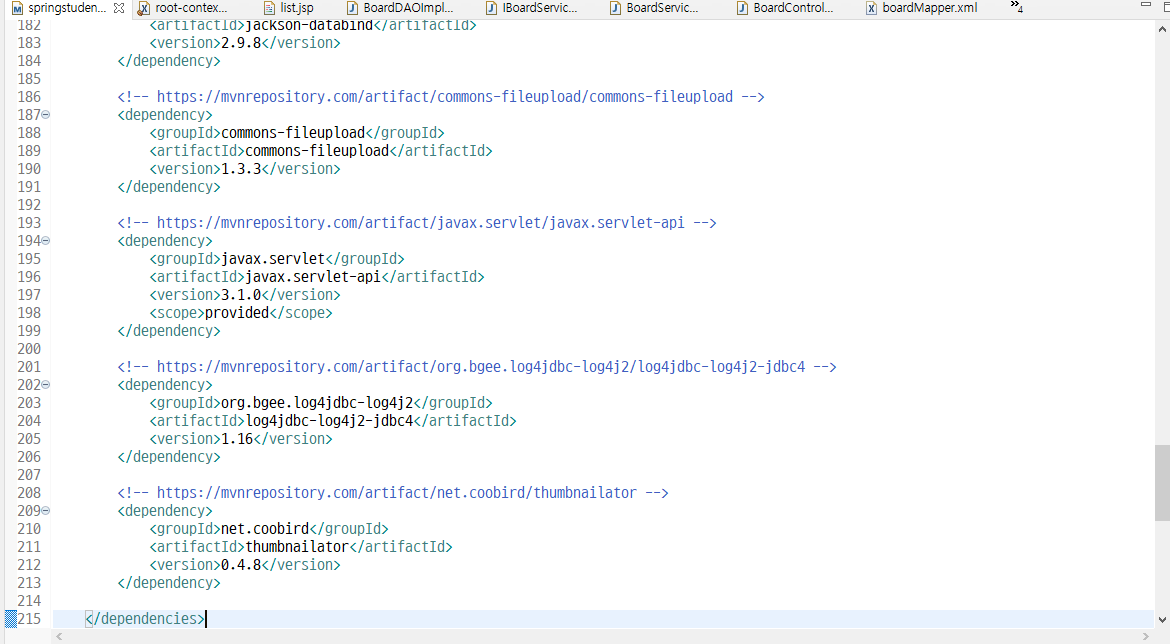
Task: Click the vertical scrollbar thumb
Action: coord(1162,482)
